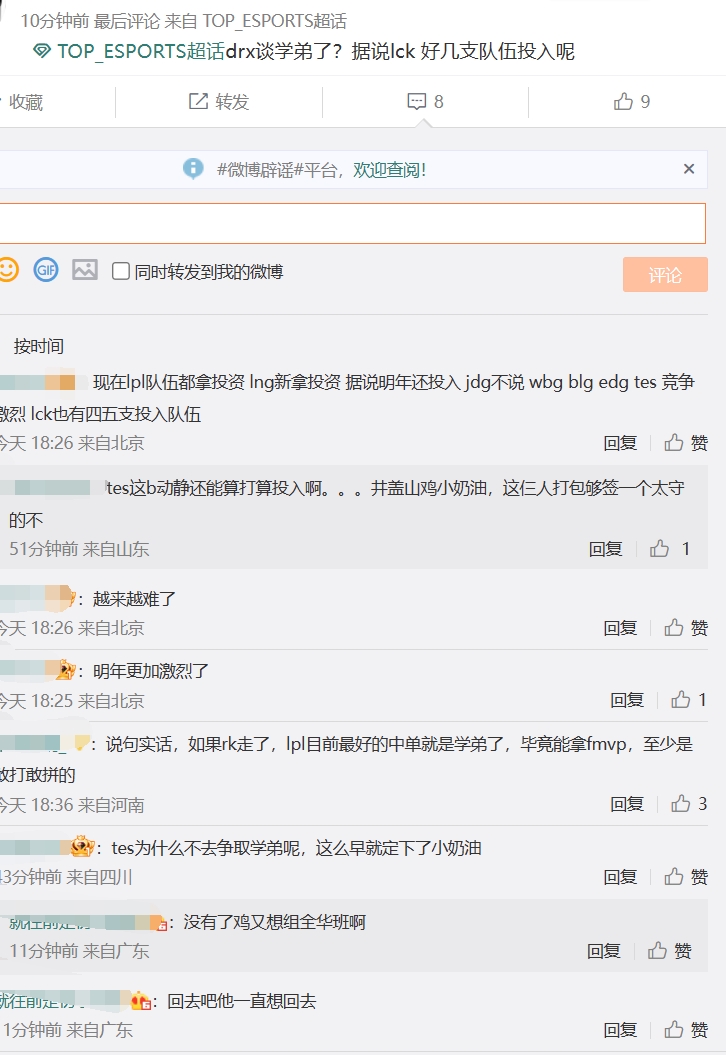Attach an image to the comment
This screenshot has height=1055, width=726.
[x=85, y=270]
